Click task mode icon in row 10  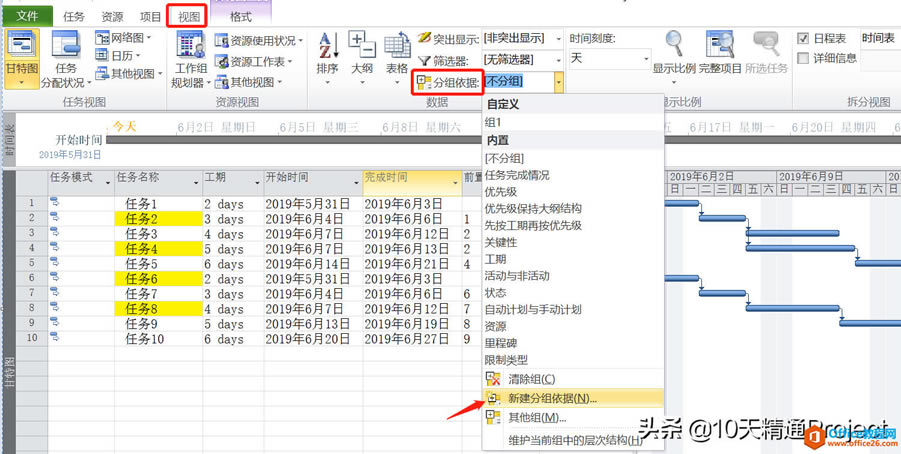pyautogui.click(x=55, y=337)
